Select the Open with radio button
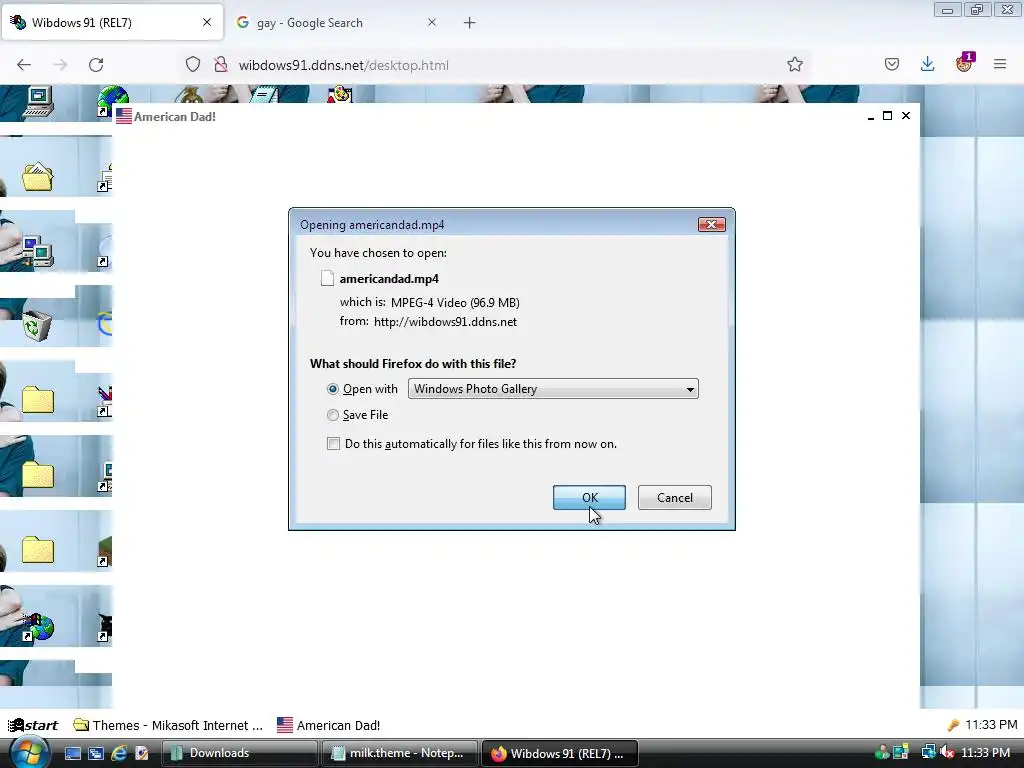This screenshot has height=768, width=1024. (332, 389)
